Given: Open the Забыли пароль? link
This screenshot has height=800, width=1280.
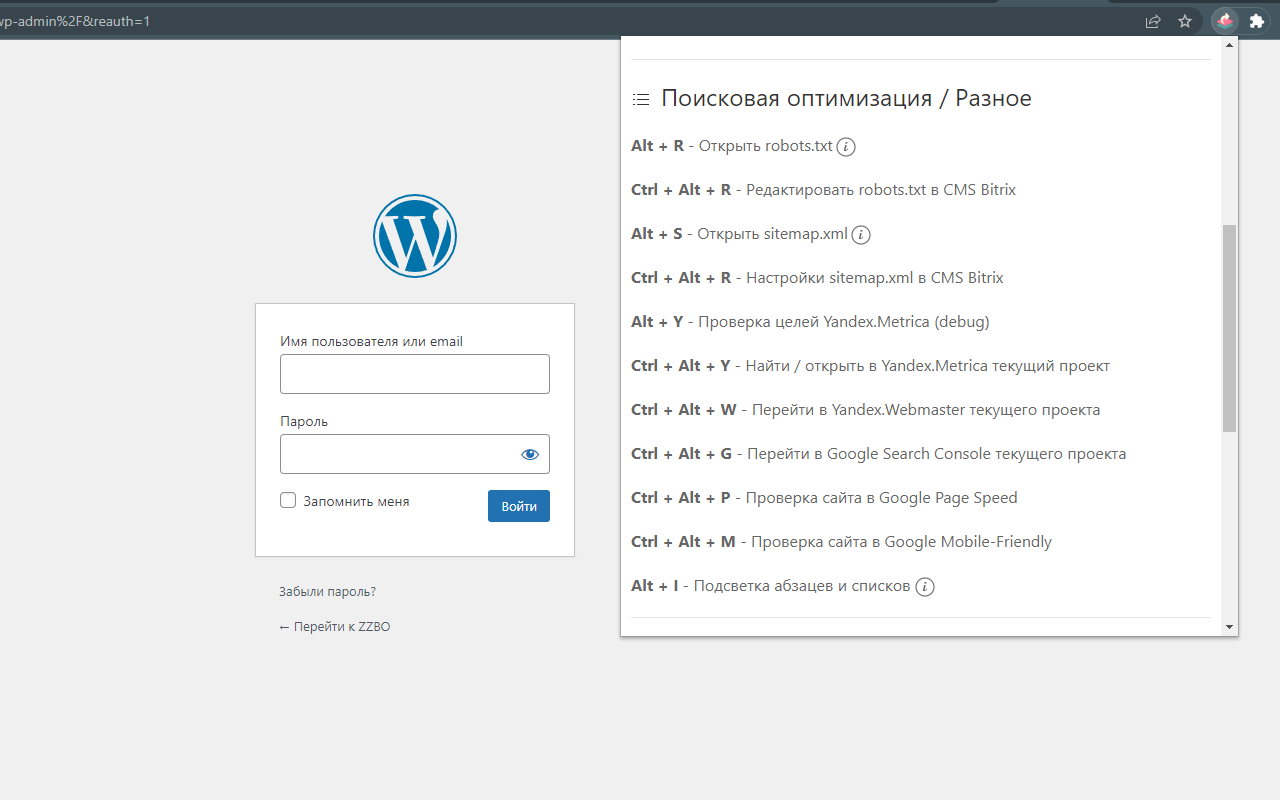Looking at the screenshot, I should coord(327,592).
